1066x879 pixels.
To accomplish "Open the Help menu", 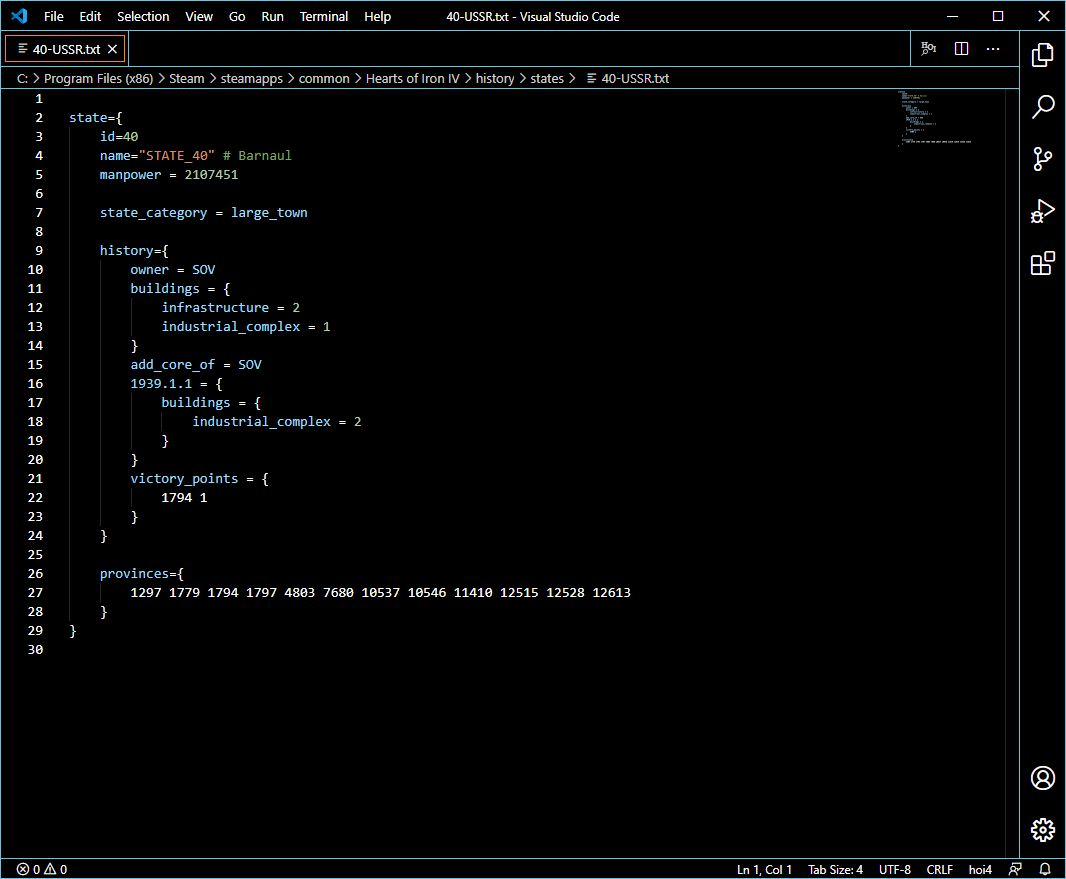I will pos(377,16).
